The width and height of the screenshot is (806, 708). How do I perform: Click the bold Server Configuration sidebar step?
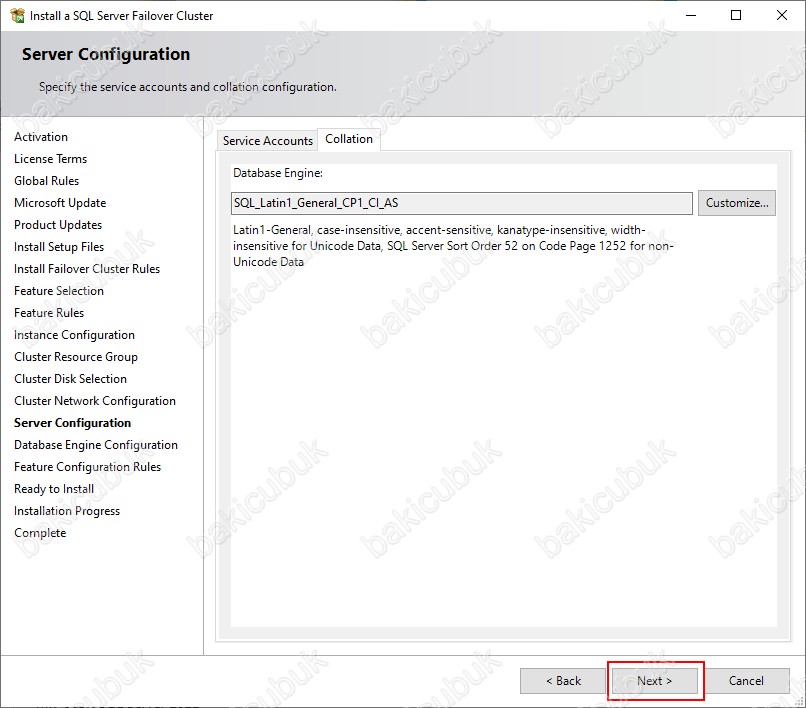[72, 423]
